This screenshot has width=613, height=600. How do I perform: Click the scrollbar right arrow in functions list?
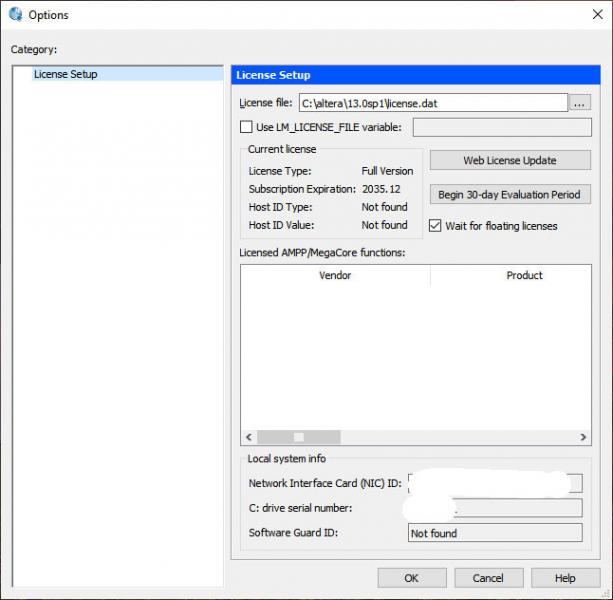584,437
